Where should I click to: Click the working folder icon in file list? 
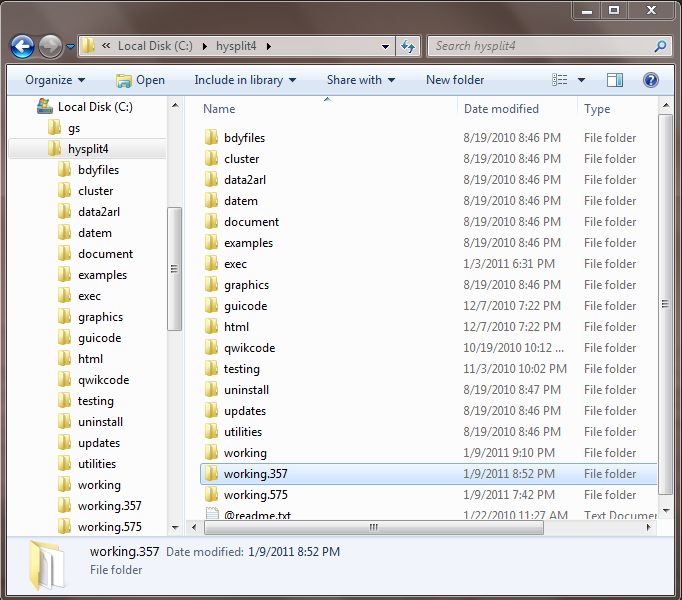[211, 453]
